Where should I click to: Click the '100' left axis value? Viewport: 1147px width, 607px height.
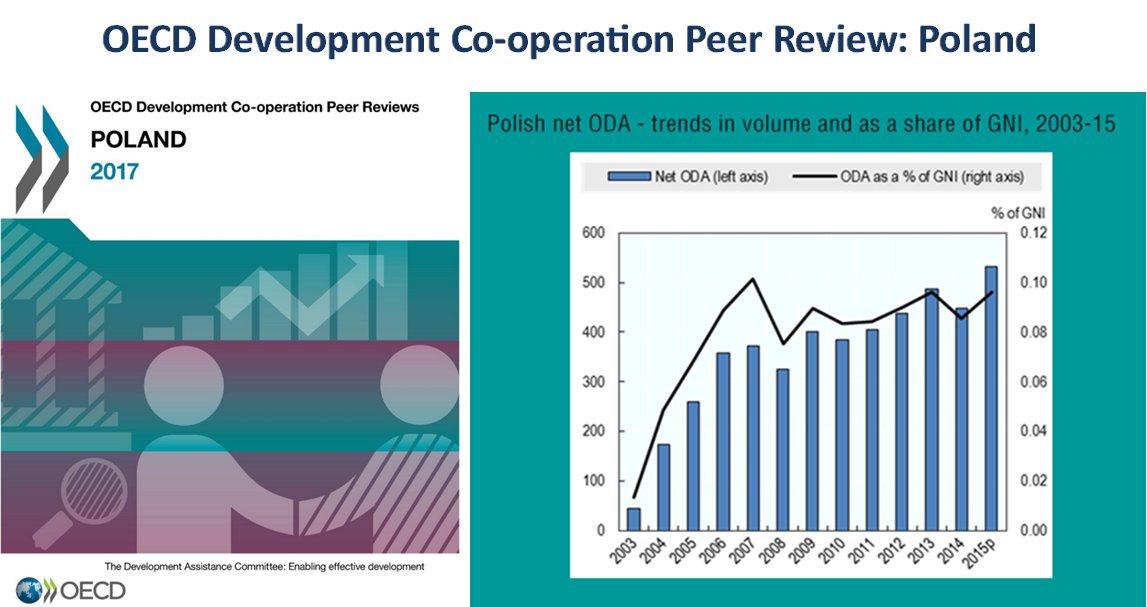[593, 480]
